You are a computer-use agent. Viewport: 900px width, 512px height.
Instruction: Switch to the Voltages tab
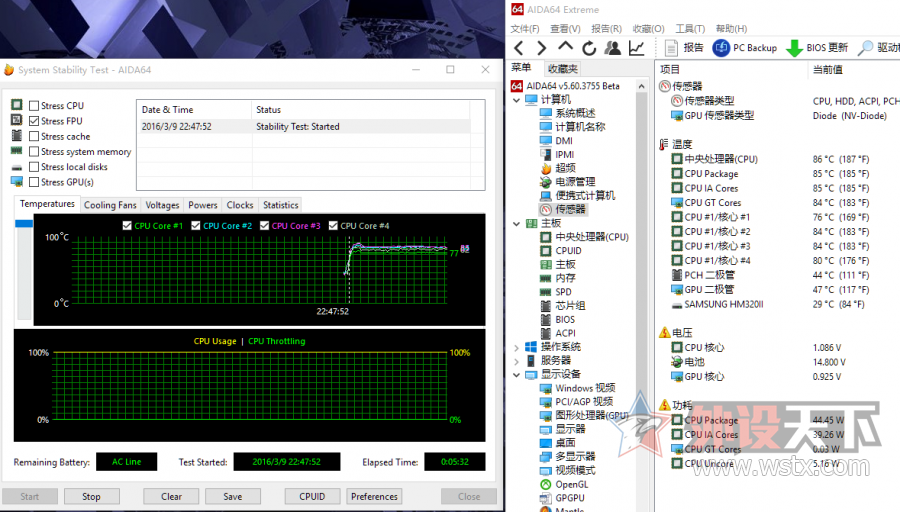(x=162, y=205)
